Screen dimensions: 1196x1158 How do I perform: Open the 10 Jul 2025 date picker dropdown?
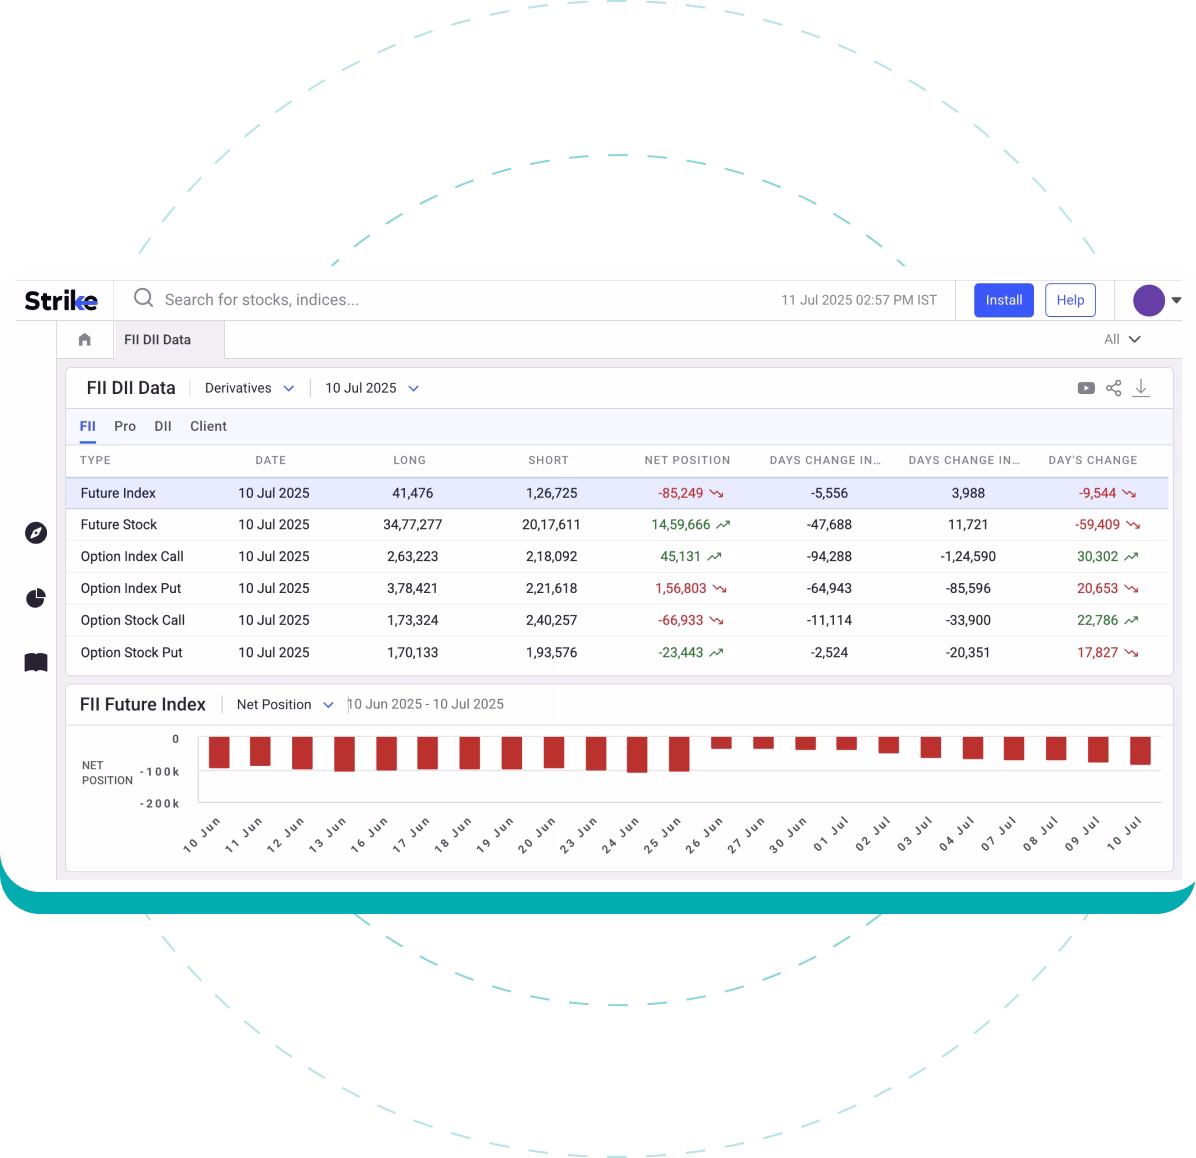(370, 387)
